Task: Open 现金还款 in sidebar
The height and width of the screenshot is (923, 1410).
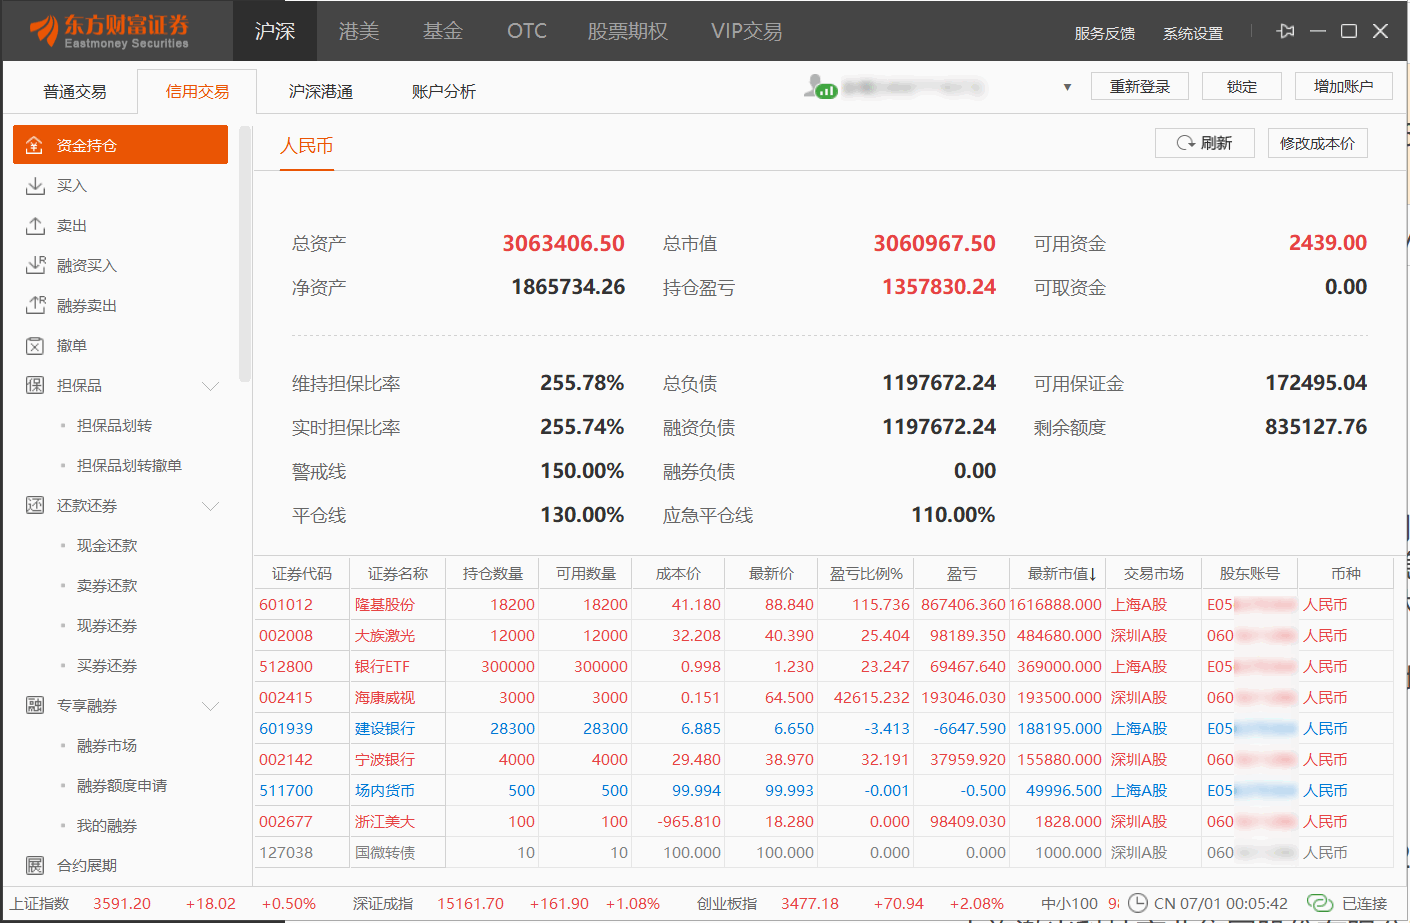Action: coord(107,546)
